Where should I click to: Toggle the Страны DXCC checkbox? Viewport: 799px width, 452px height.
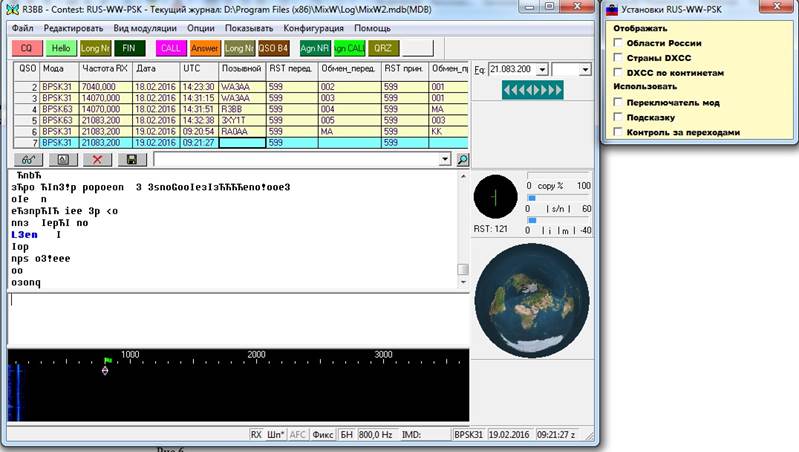(x=618, y=58)
